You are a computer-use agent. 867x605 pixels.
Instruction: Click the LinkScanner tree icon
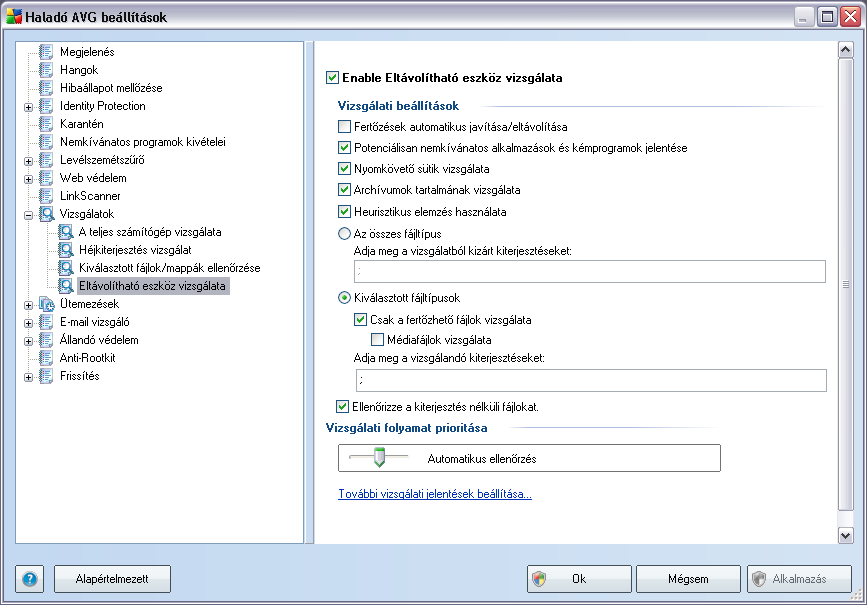pos(46,196)
